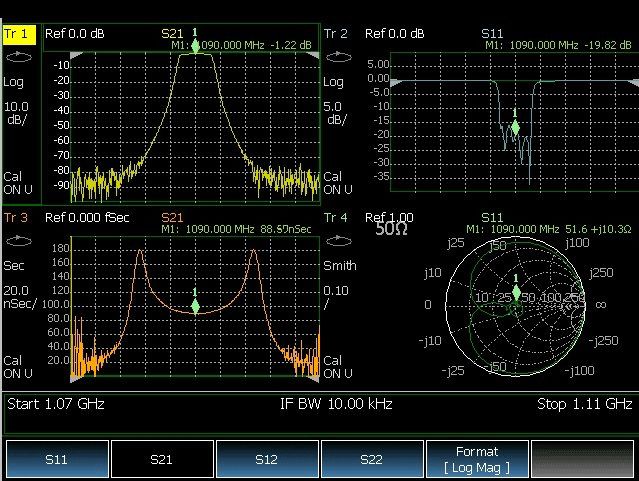Select marker 1 diamond on Smith chart
This screenshot has height=481, width=639.
[516, 293]
